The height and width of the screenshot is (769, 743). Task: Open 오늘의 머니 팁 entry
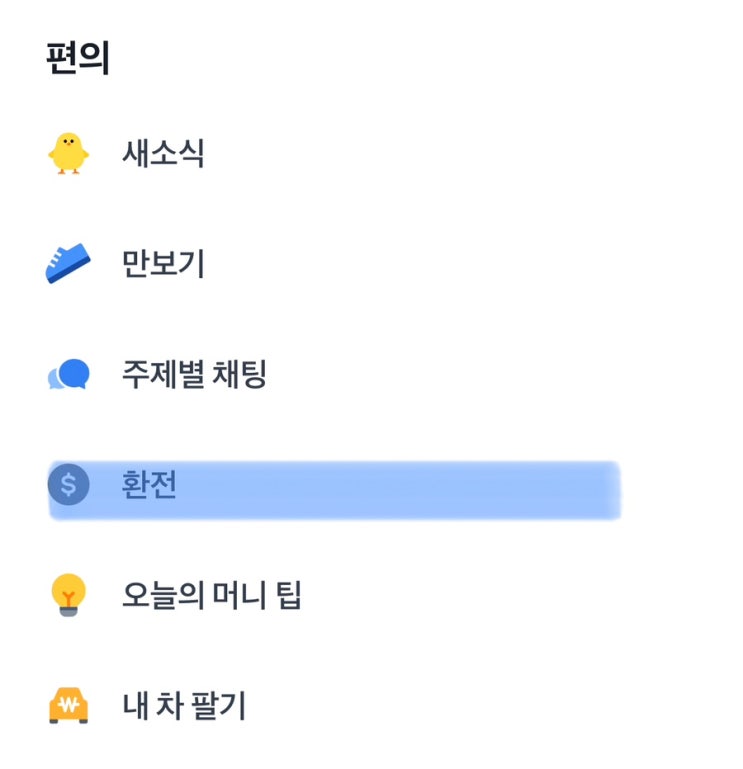211,596
